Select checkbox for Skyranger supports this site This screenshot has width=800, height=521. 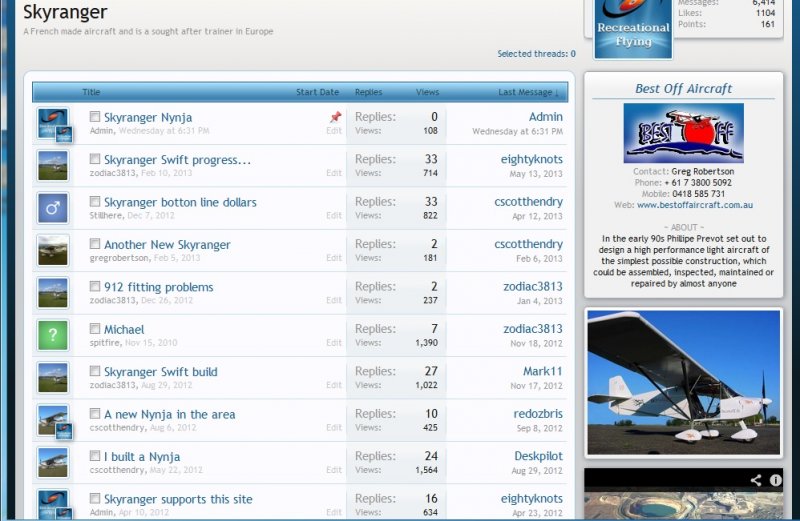95,498
